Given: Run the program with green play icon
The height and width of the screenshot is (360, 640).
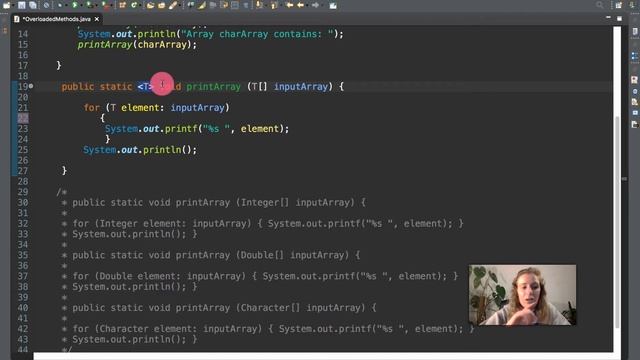Looking at the screenshot, I should 75,5.
